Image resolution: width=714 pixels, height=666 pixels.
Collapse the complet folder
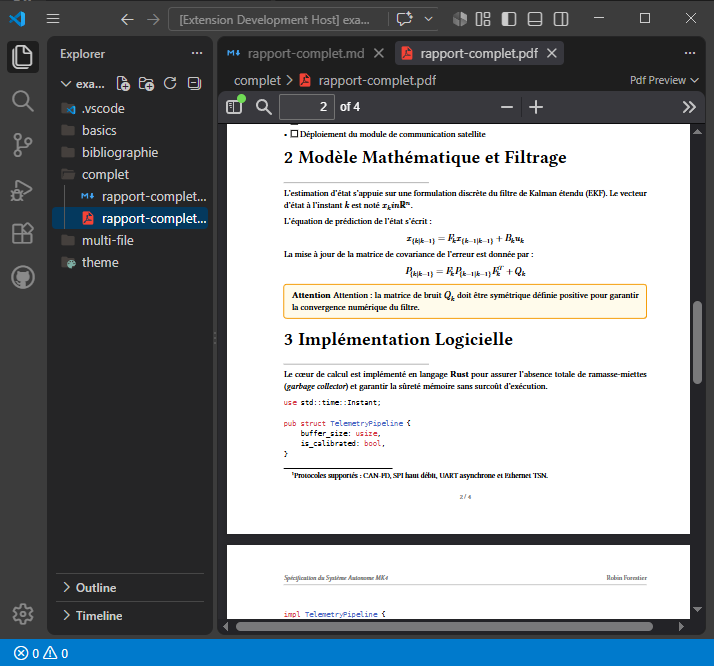(130, 174)
